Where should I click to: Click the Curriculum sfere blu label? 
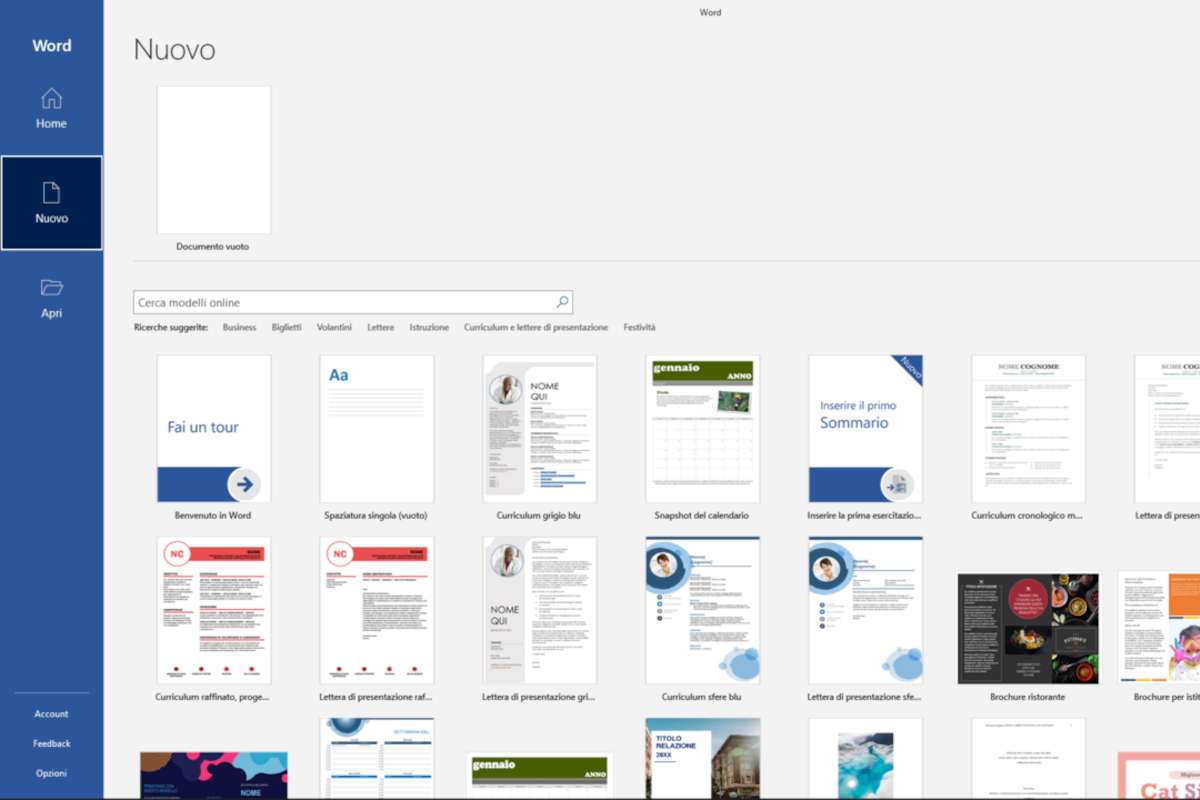point(702,697)
